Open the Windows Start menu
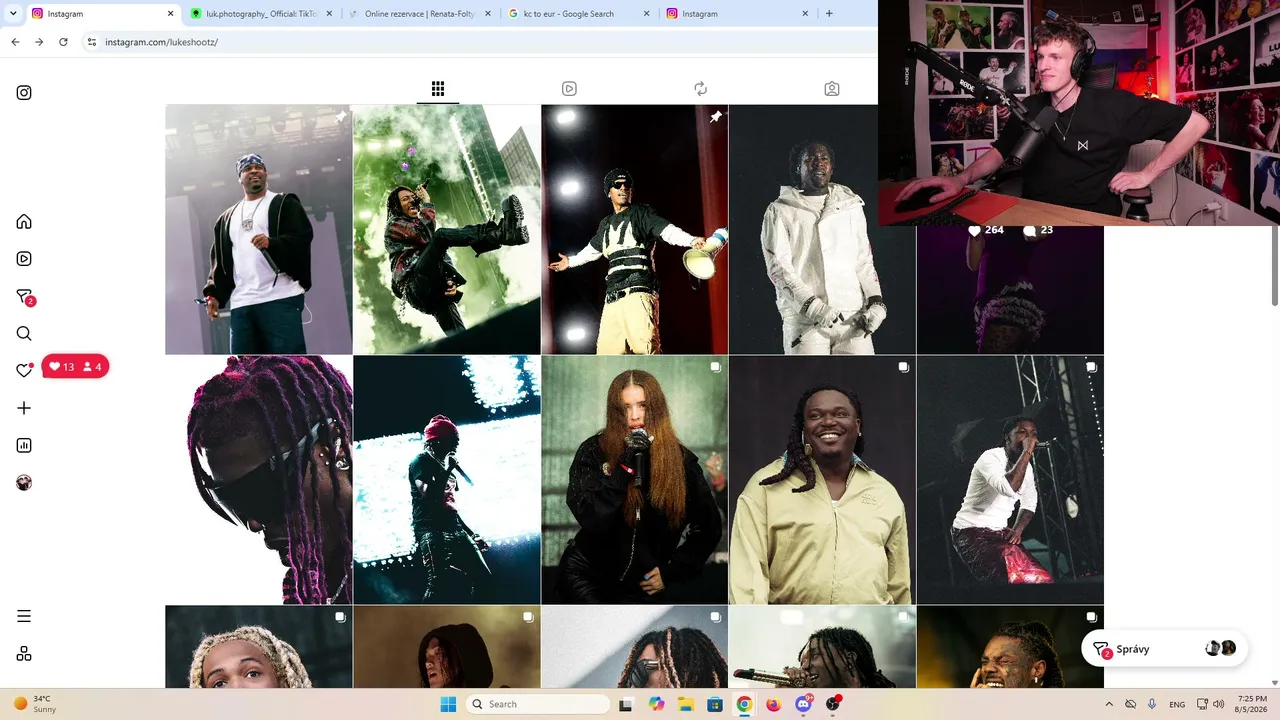The image size is (1280, 720). tap(447, 704)
